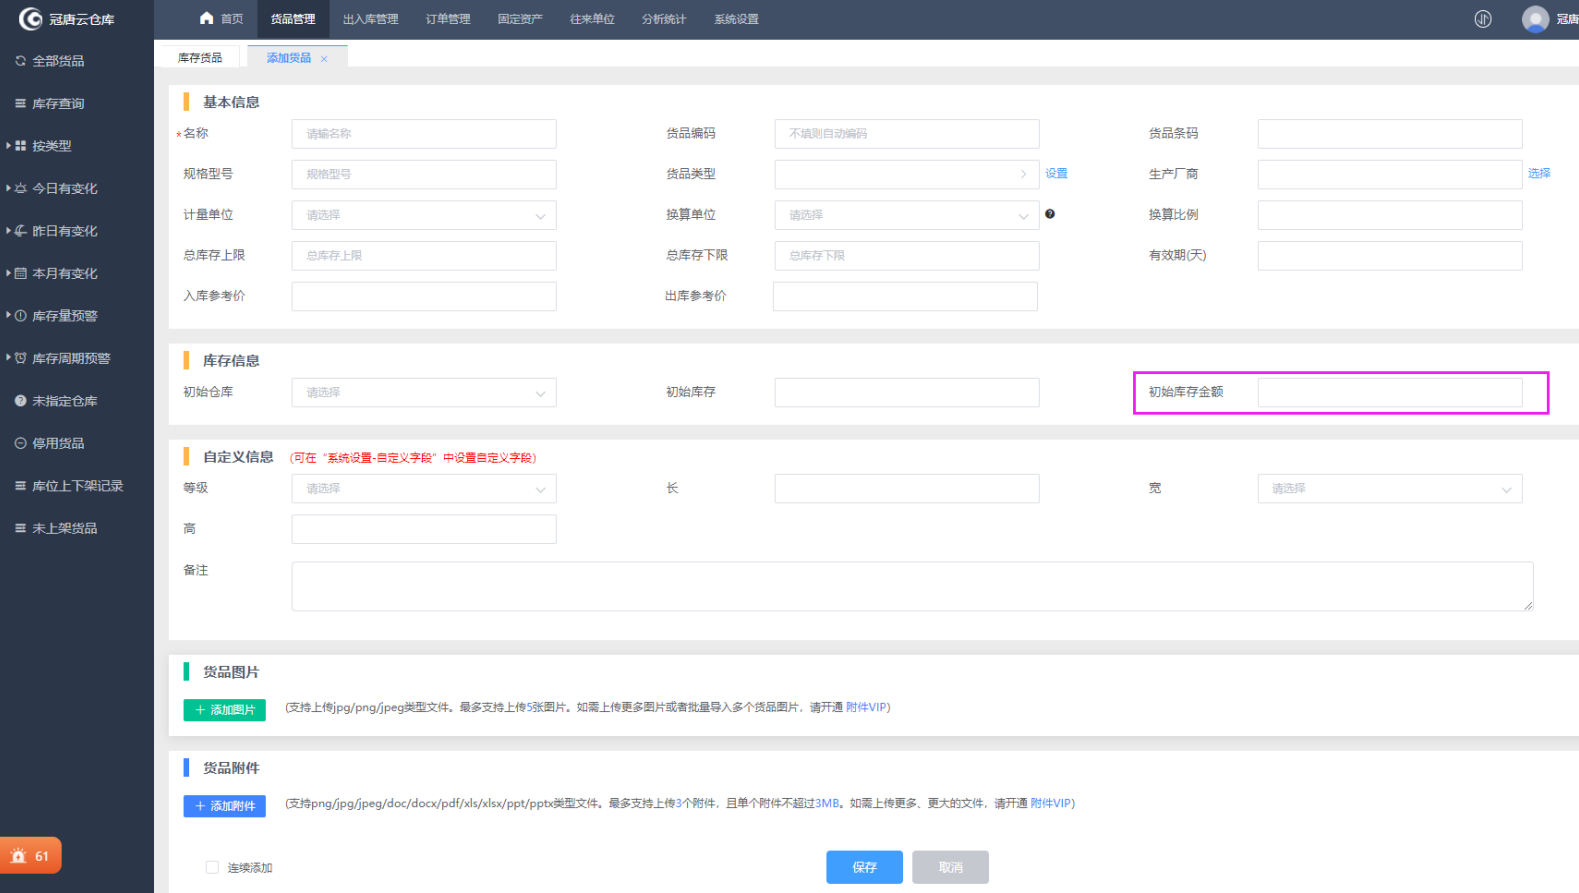Open the audio/notification icon in top bar
The height and width of the screenshot is (893, 1579).
(x=1483, y=19)
